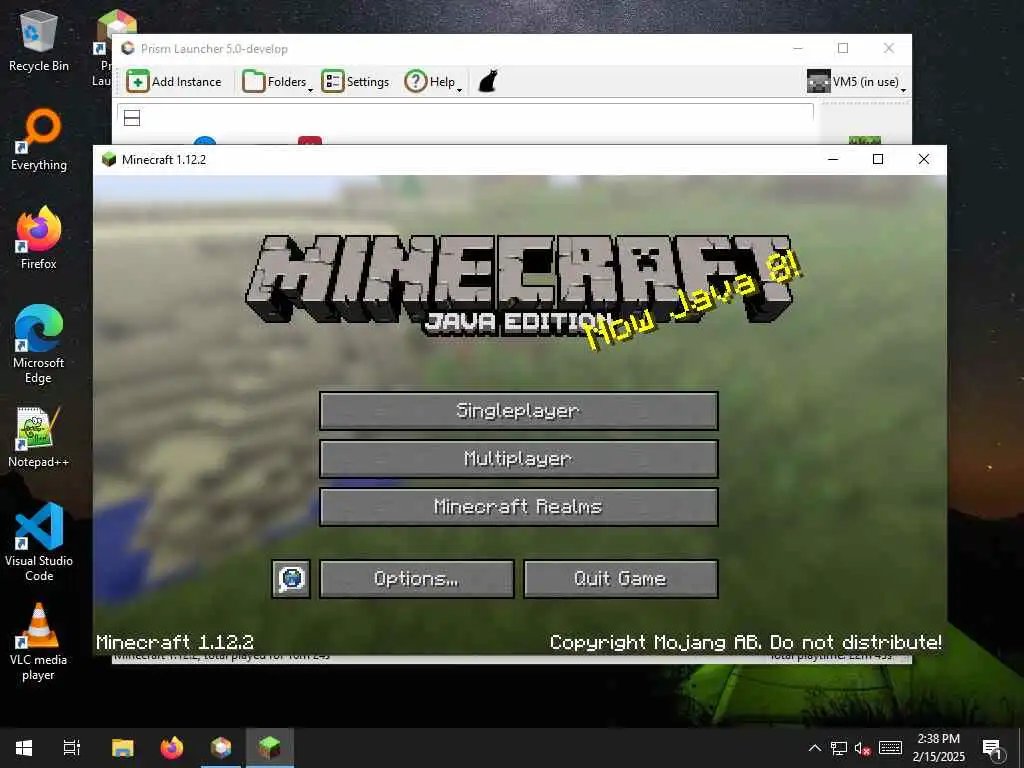Open Task View on the taskbar
Image resolution: width=1024 pixels, height=768 pixels.
[72, 748]
